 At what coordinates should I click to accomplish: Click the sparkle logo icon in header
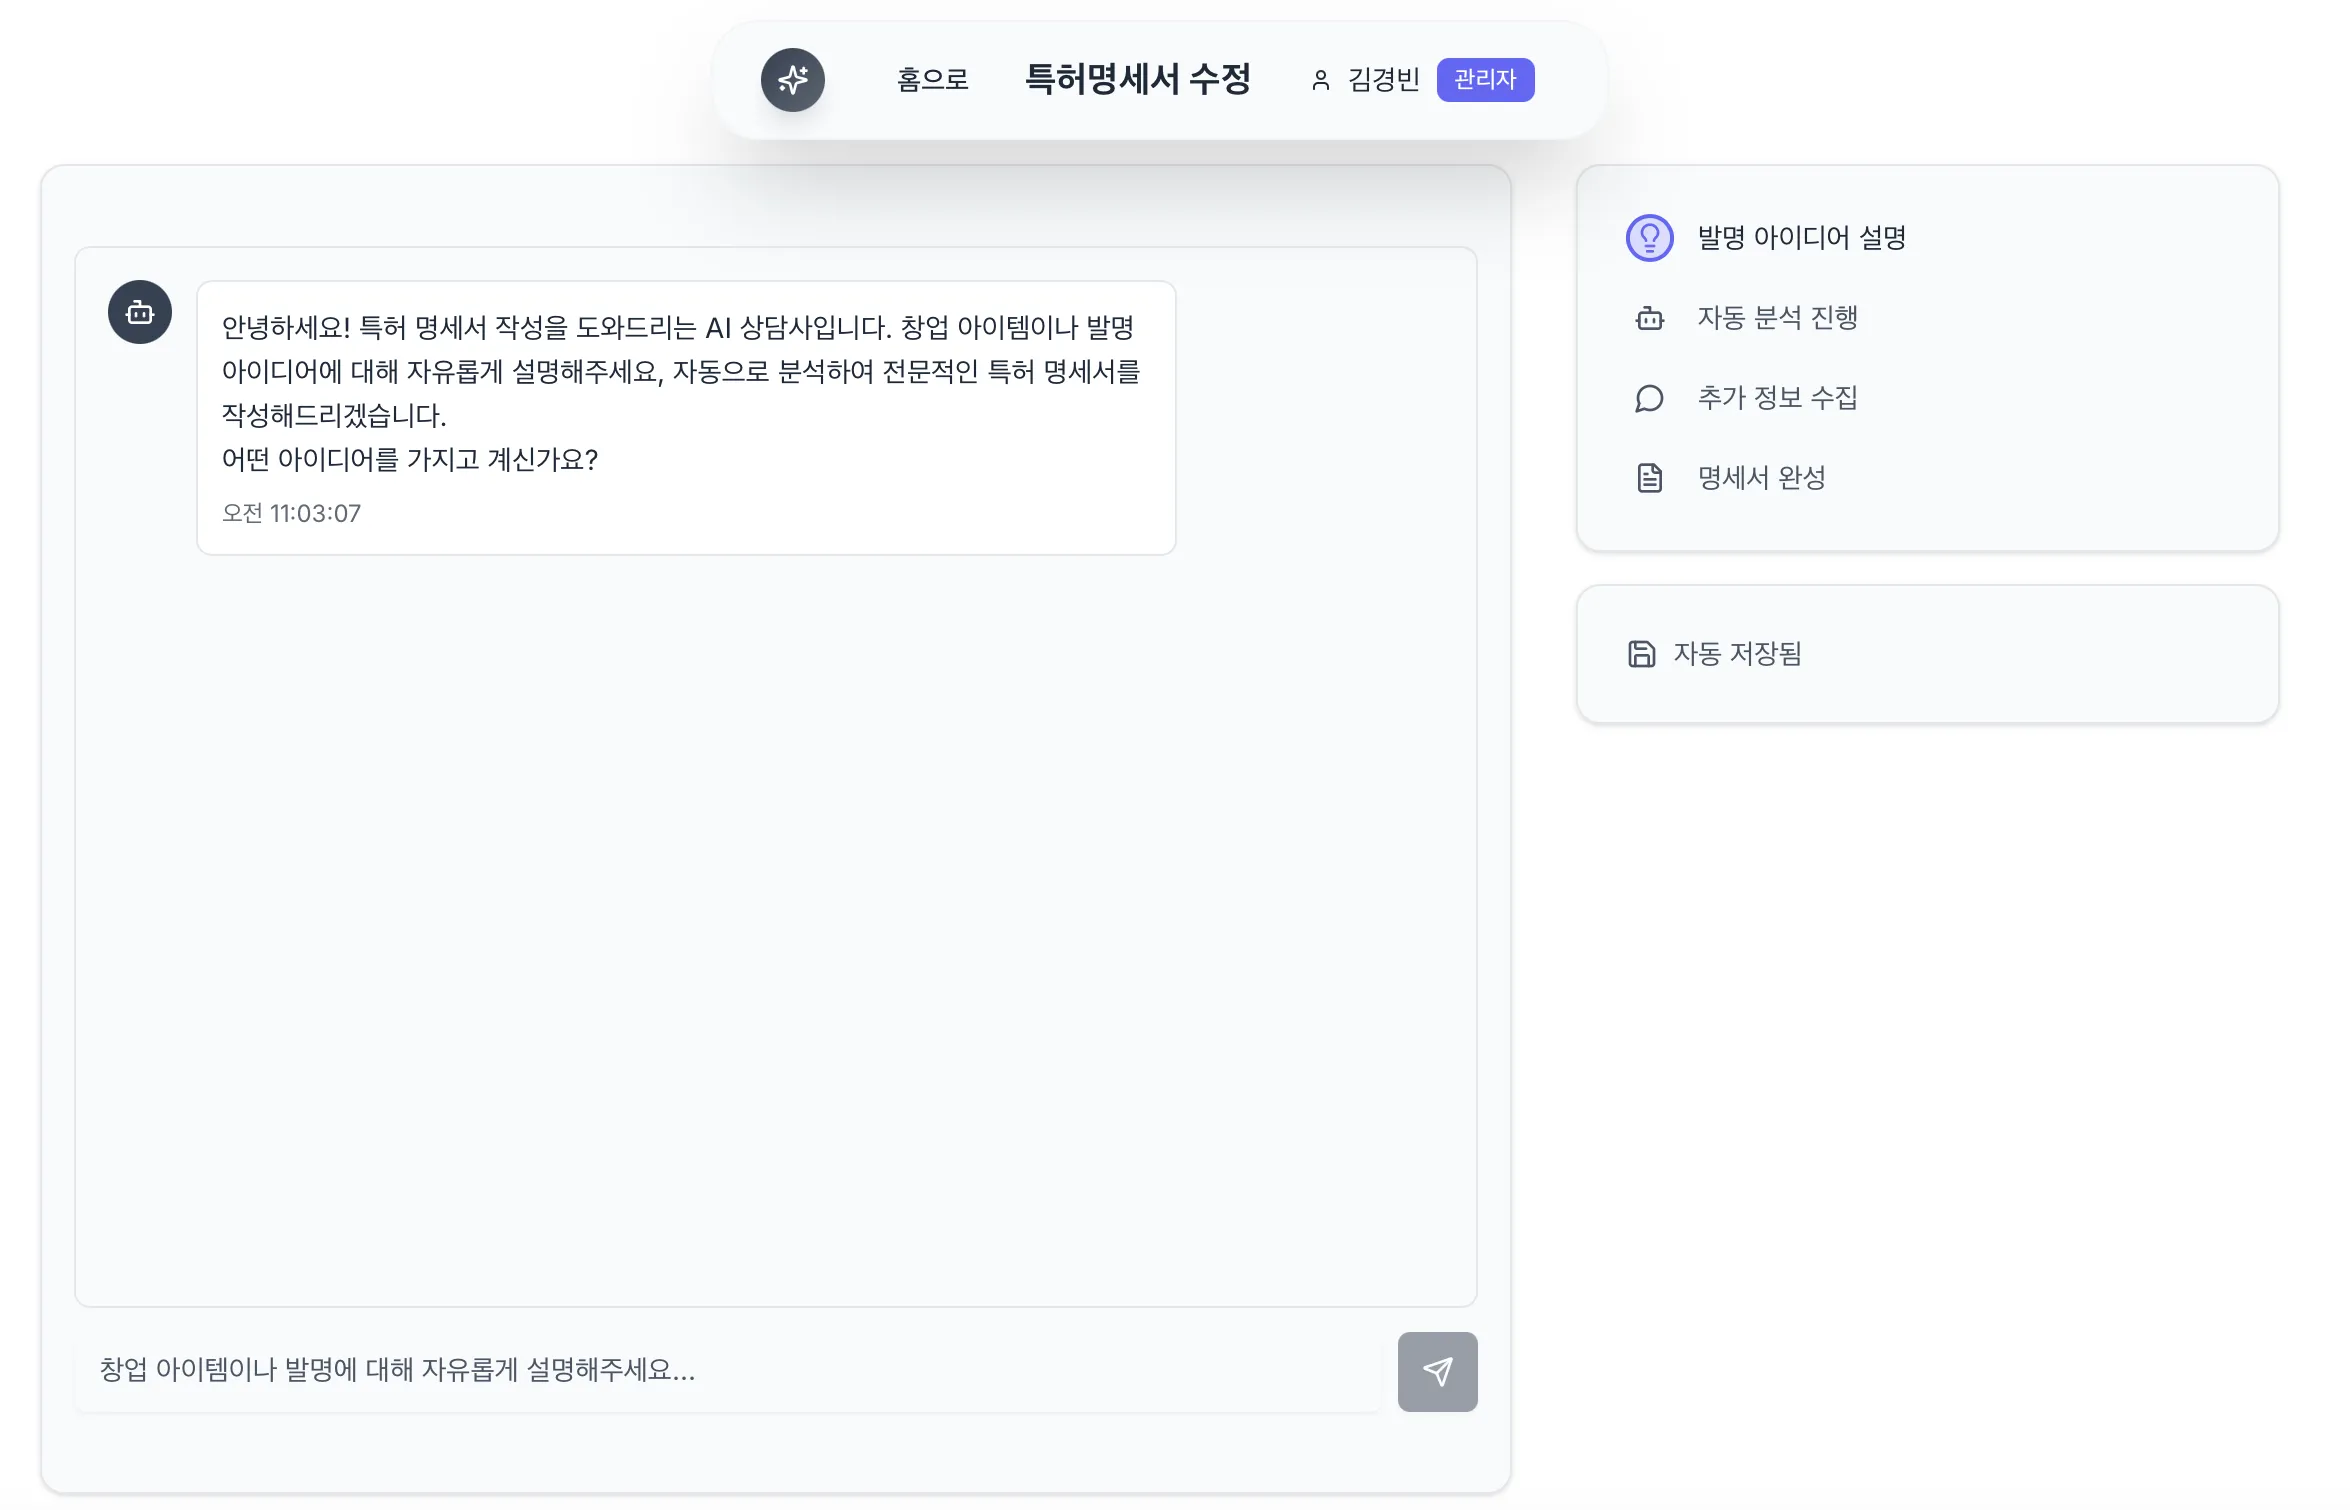(x=792, y=80)
